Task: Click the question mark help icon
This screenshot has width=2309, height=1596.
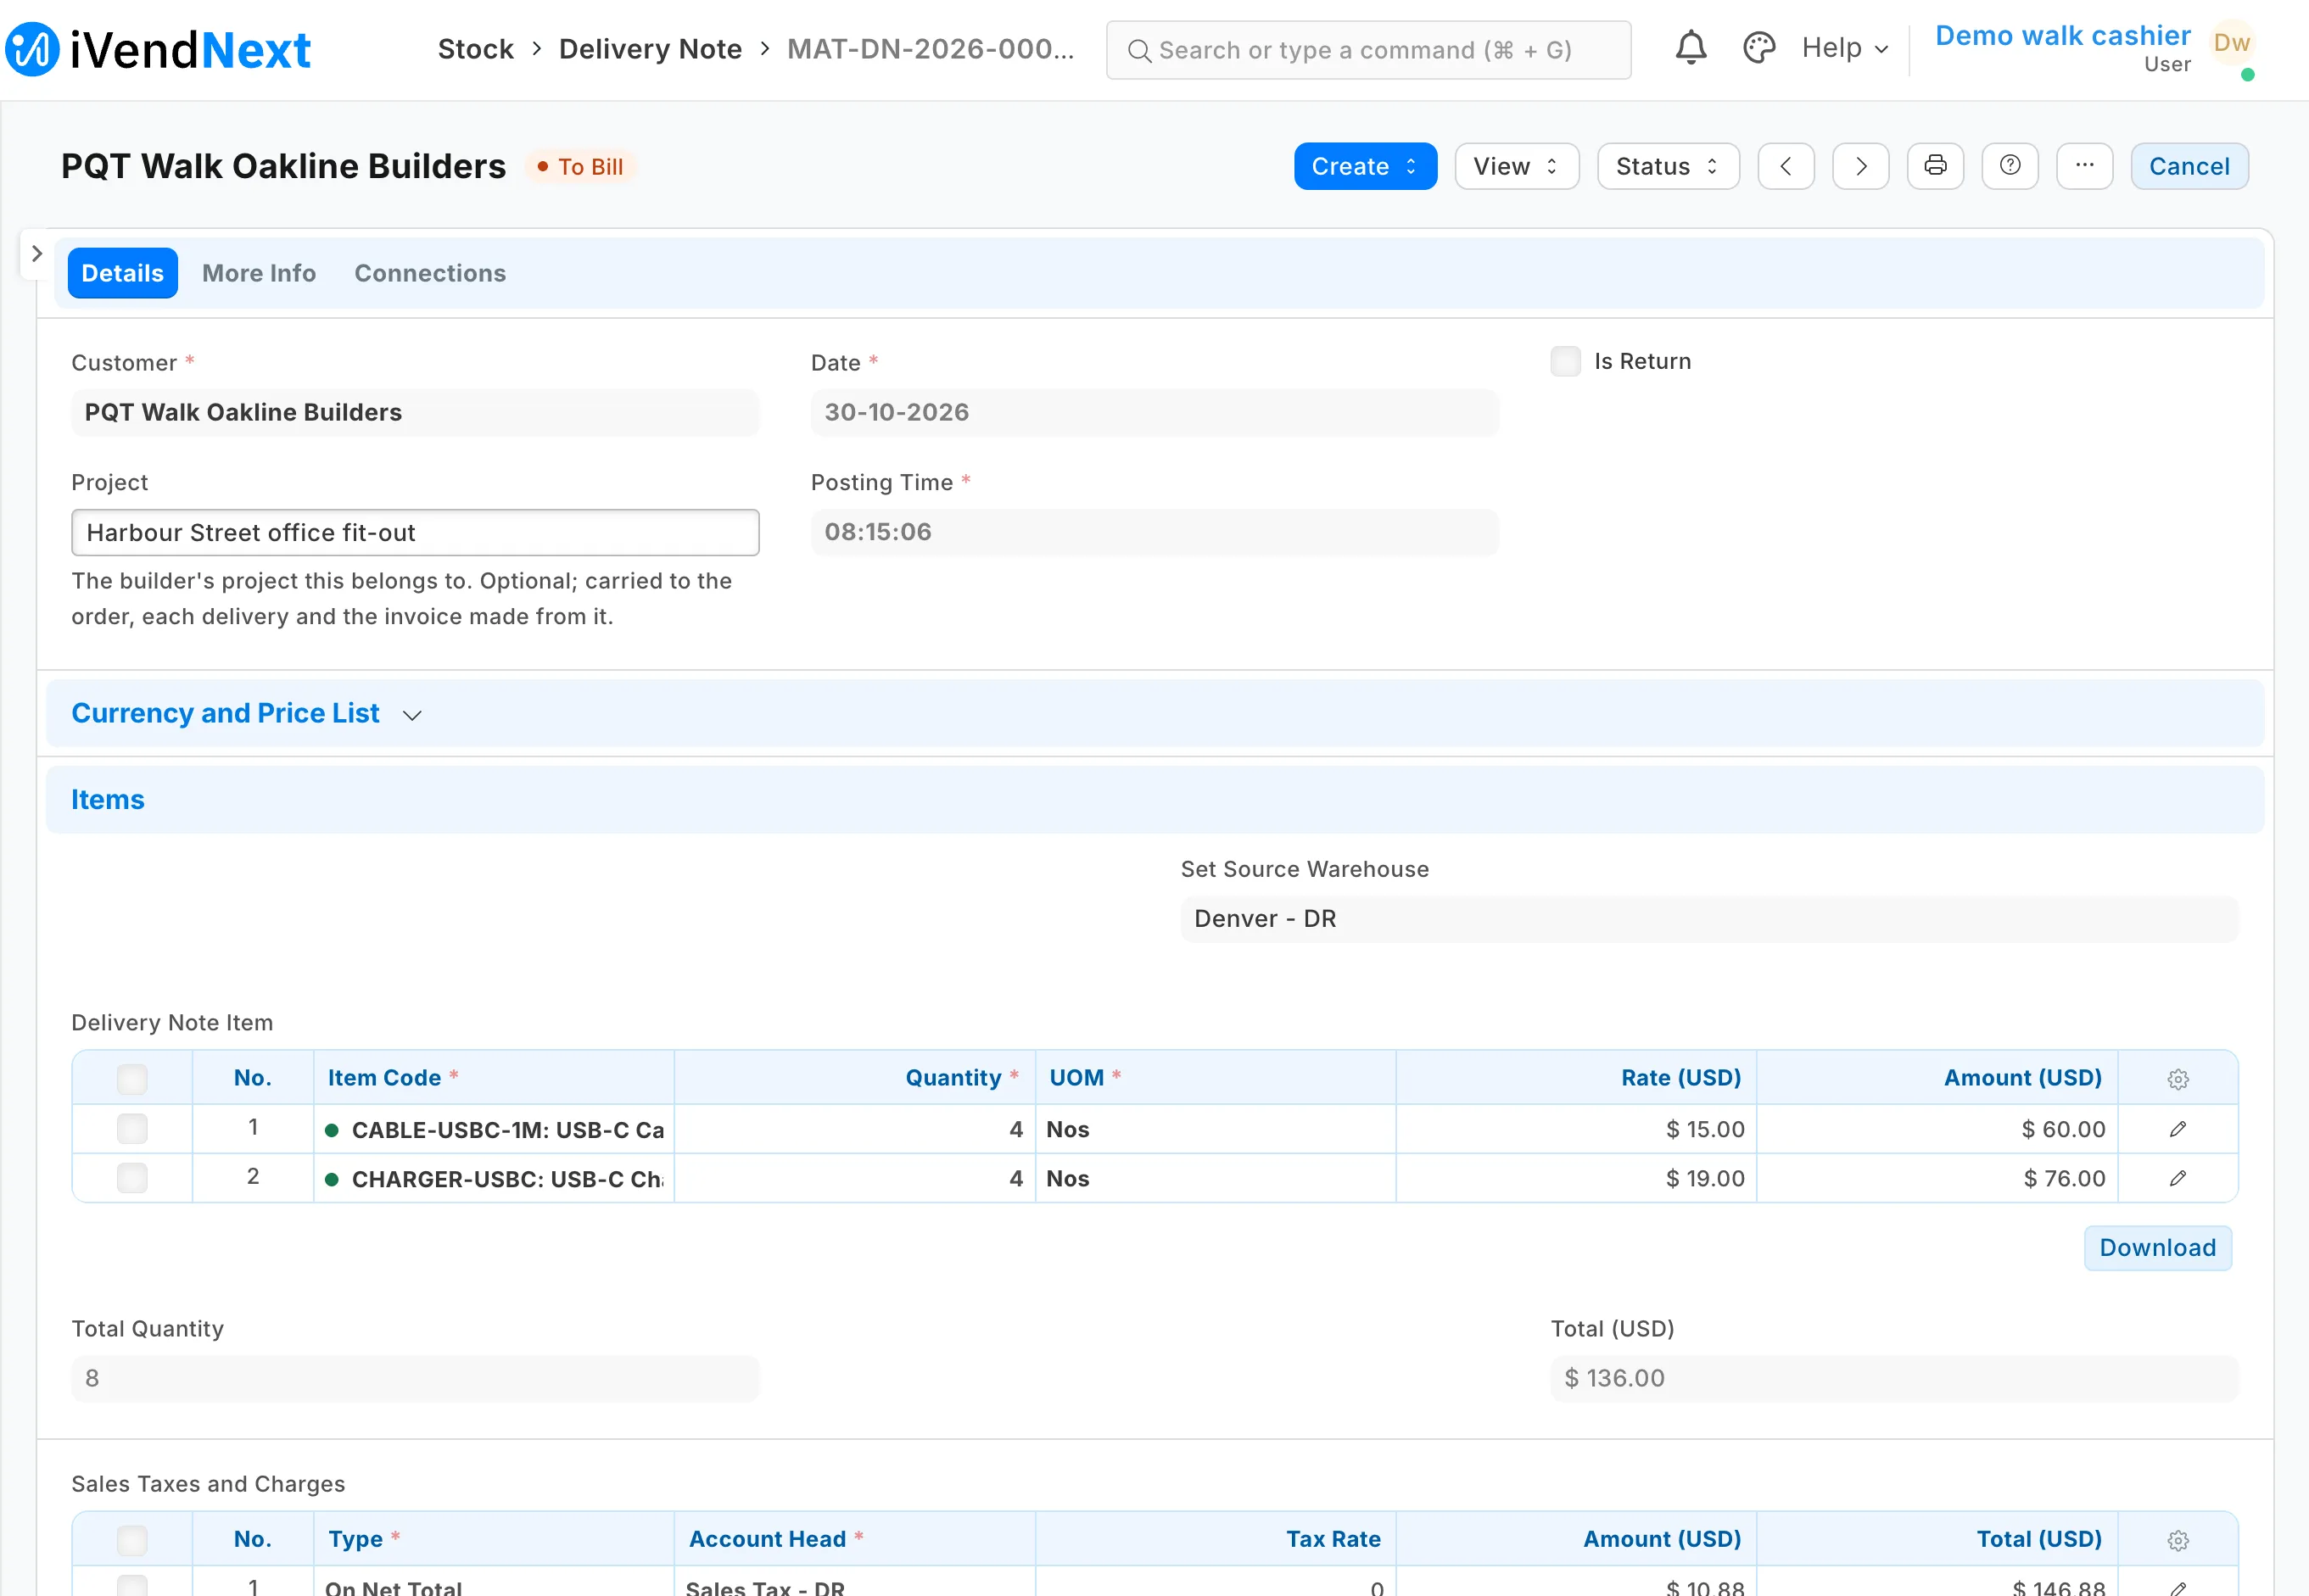Action: coord(2010,166)
